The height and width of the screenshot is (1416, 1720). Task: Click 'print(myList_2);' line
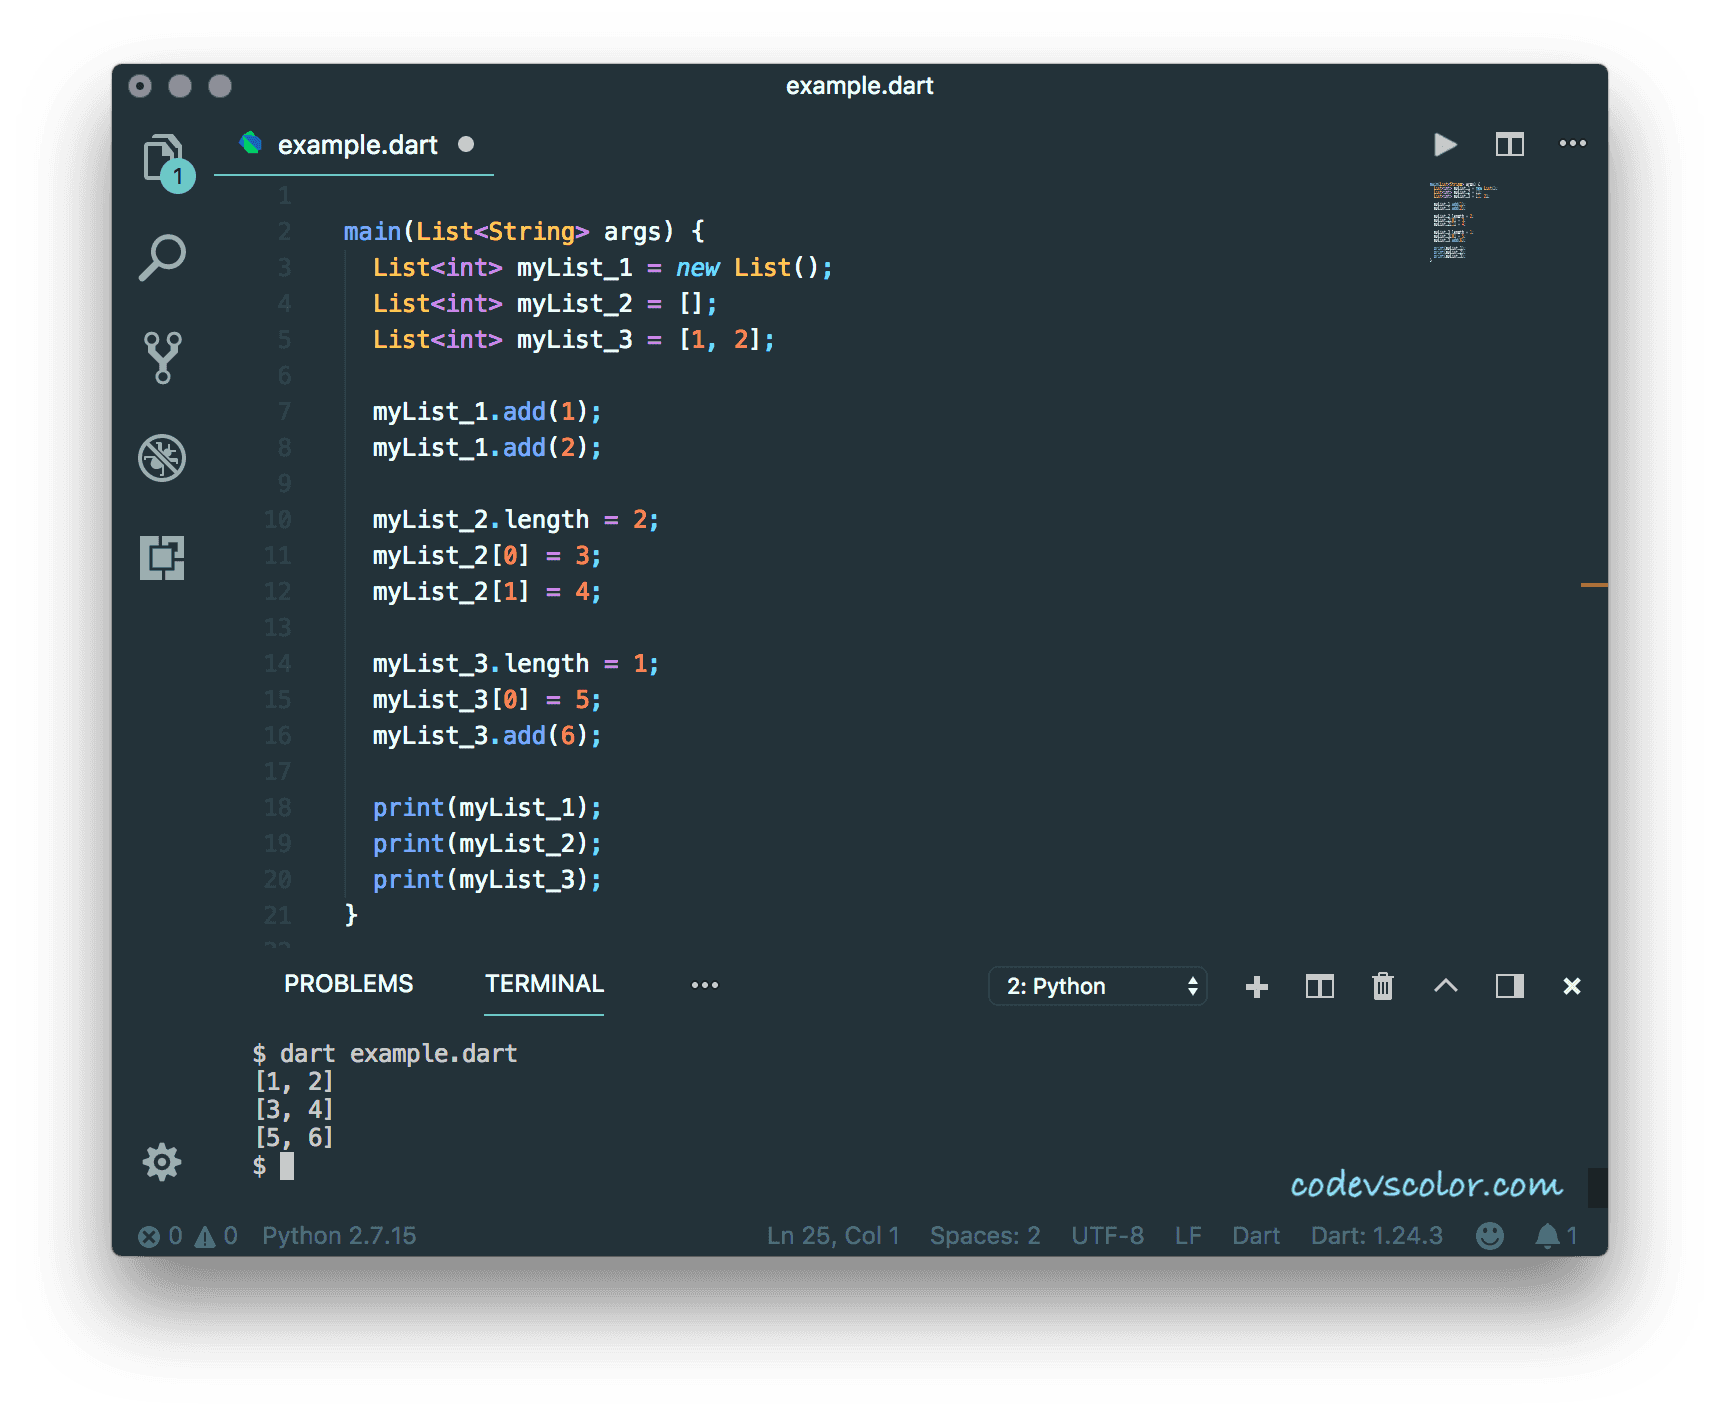[x=487, y=844]
